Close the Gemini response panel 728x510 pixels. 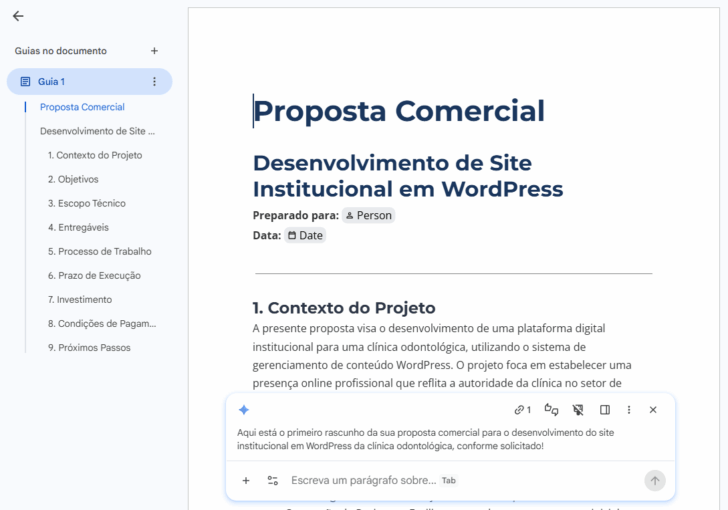(x=653, y=410)
